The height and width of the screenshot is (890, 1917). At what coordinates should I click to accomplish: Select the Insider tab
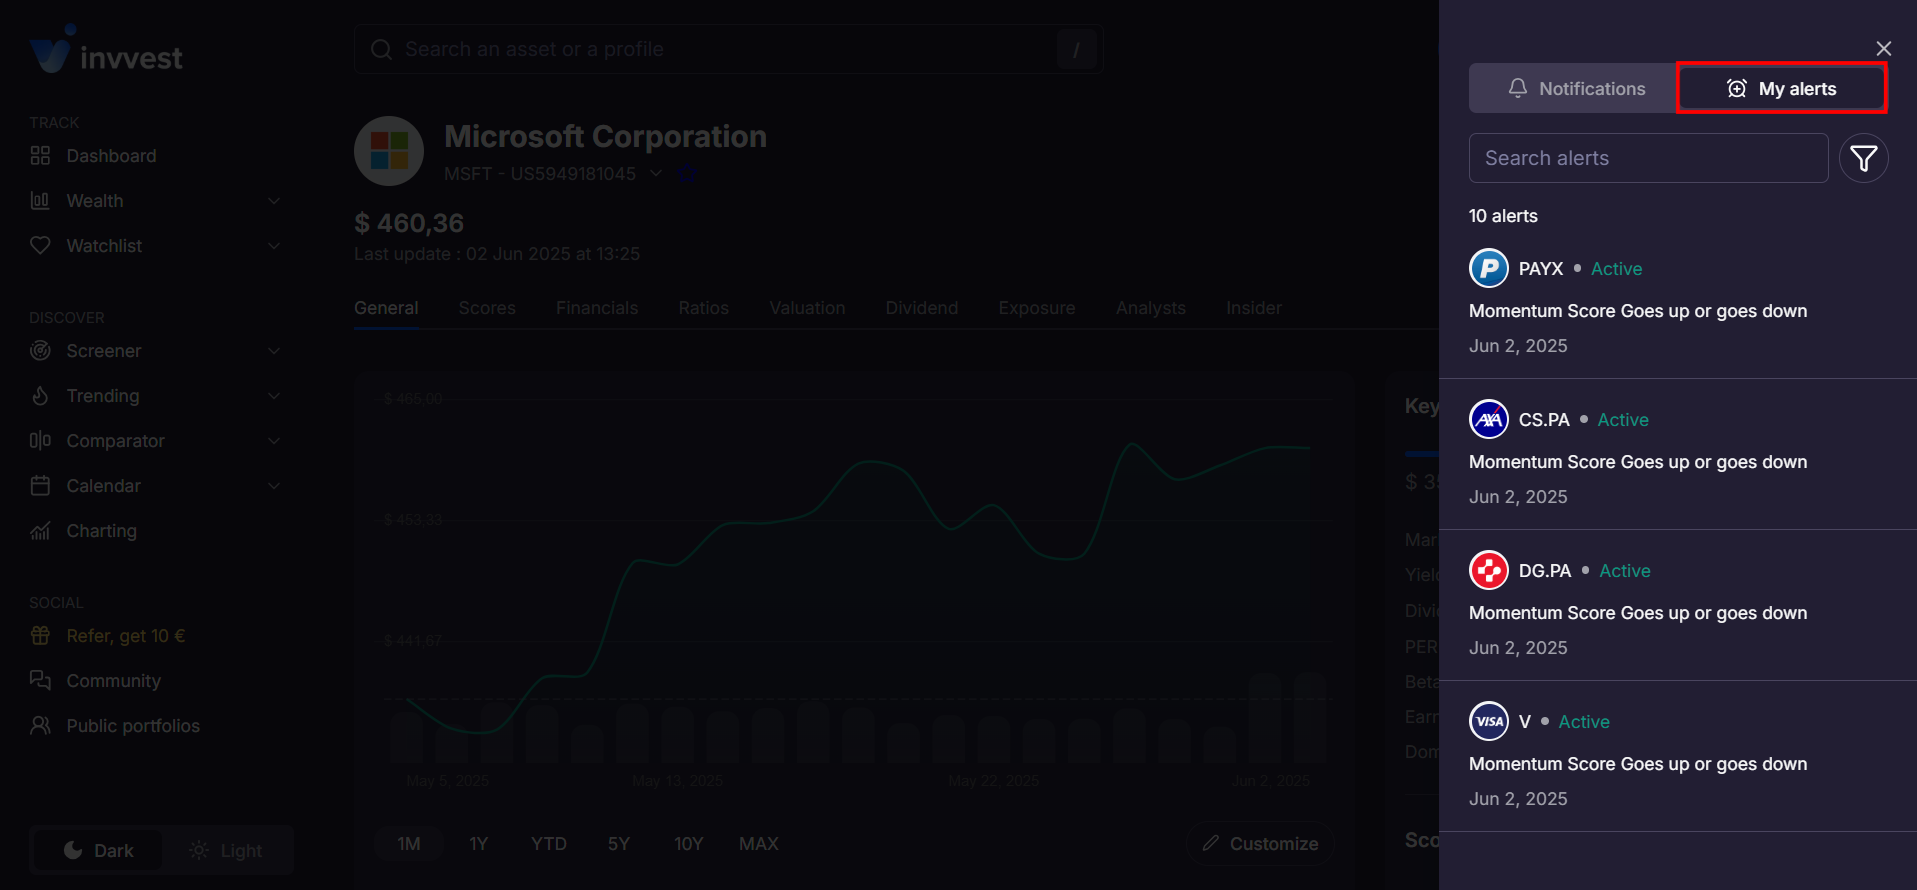click(1254, 308)
